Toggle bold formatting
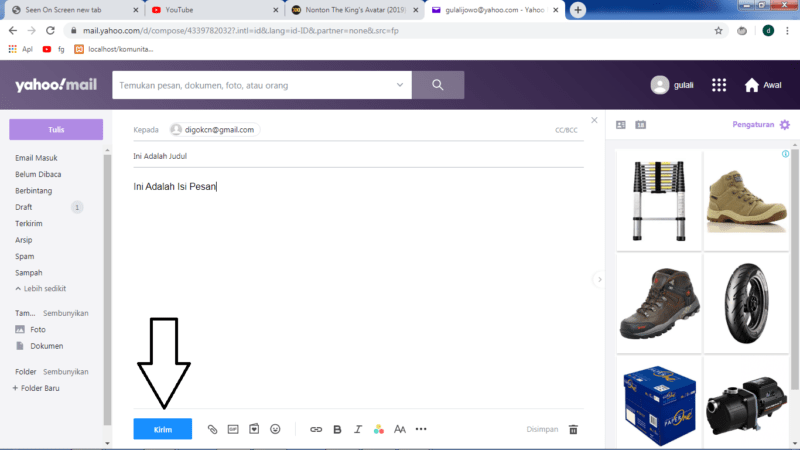Viewport: 800px width, 450px height. [337, 430]
